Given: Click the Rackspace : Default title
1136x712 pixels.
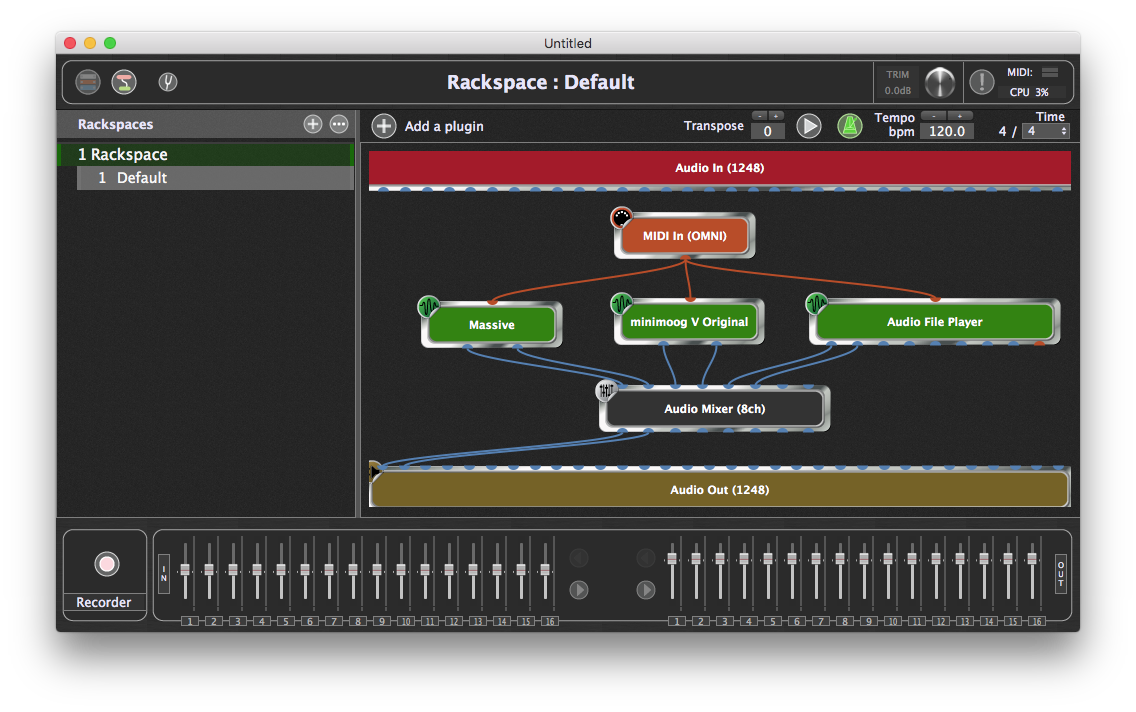Looking at the screenshot, I should [540, 82].
